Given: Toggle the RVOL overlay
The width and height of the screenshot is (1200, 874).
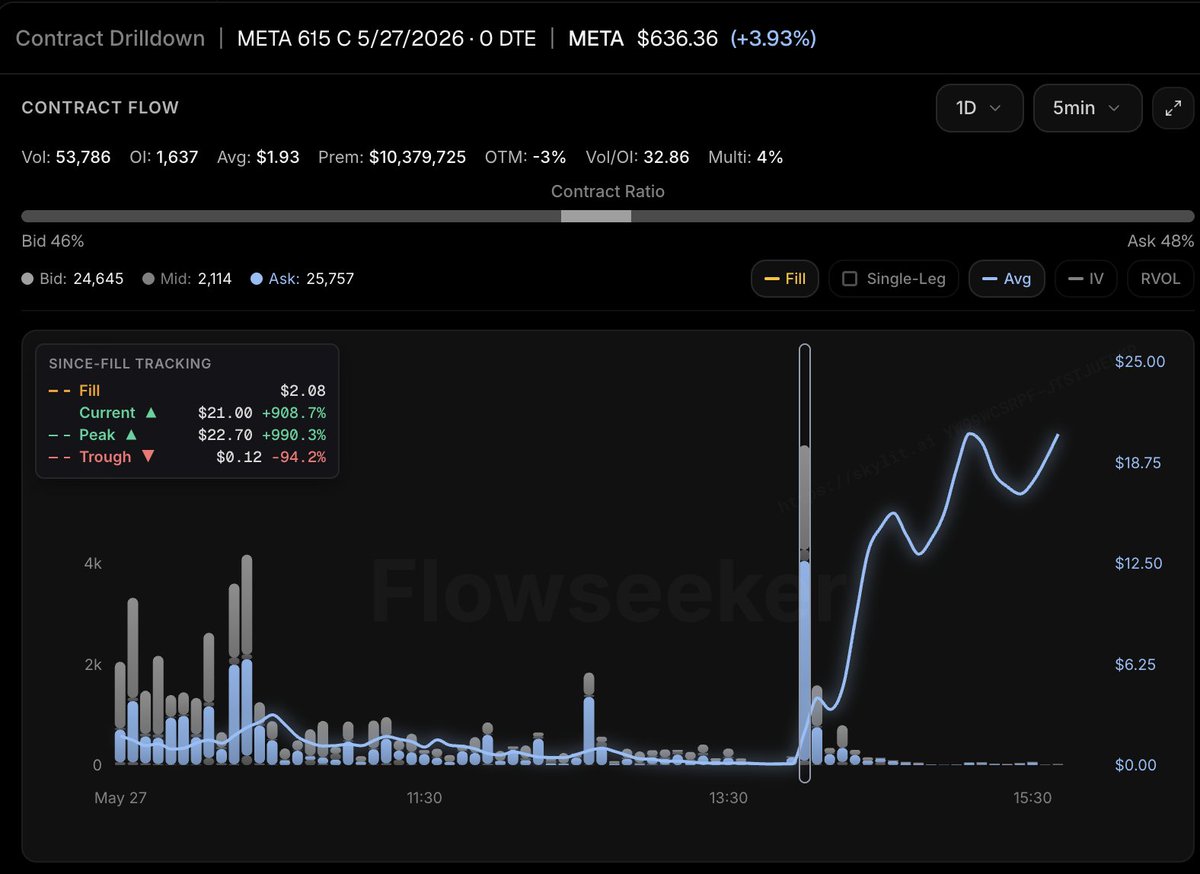Looking at the screenshot, I should 1160,279.
